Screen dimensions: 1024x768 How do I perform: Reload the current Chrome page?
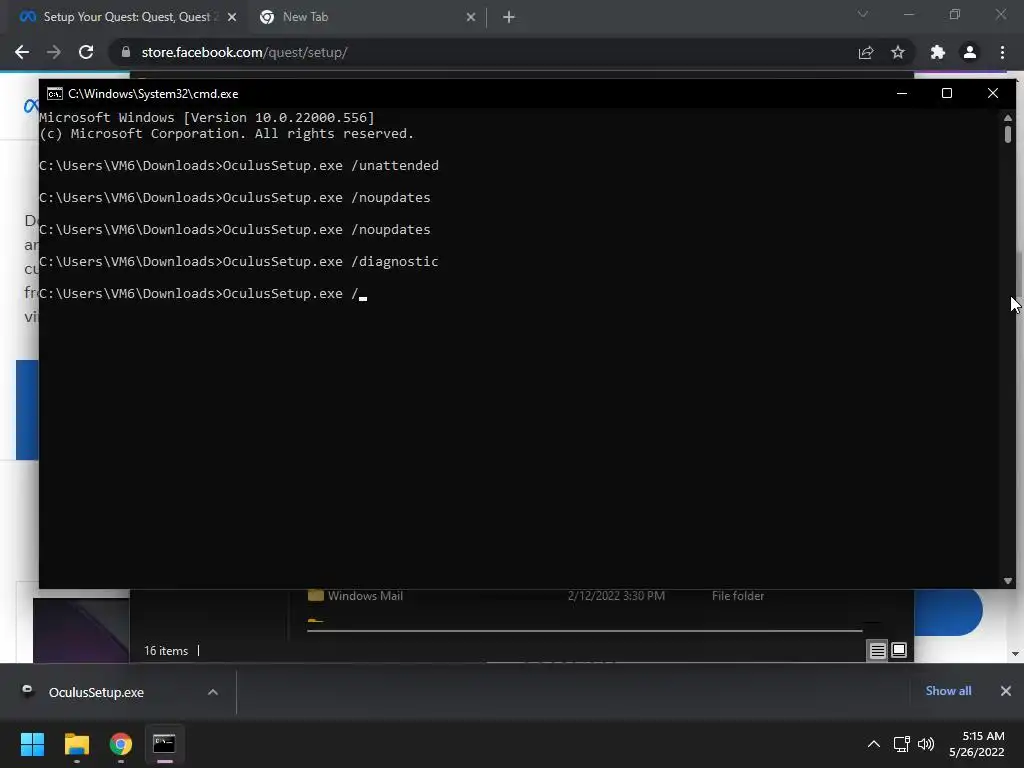tap(86, 52)
